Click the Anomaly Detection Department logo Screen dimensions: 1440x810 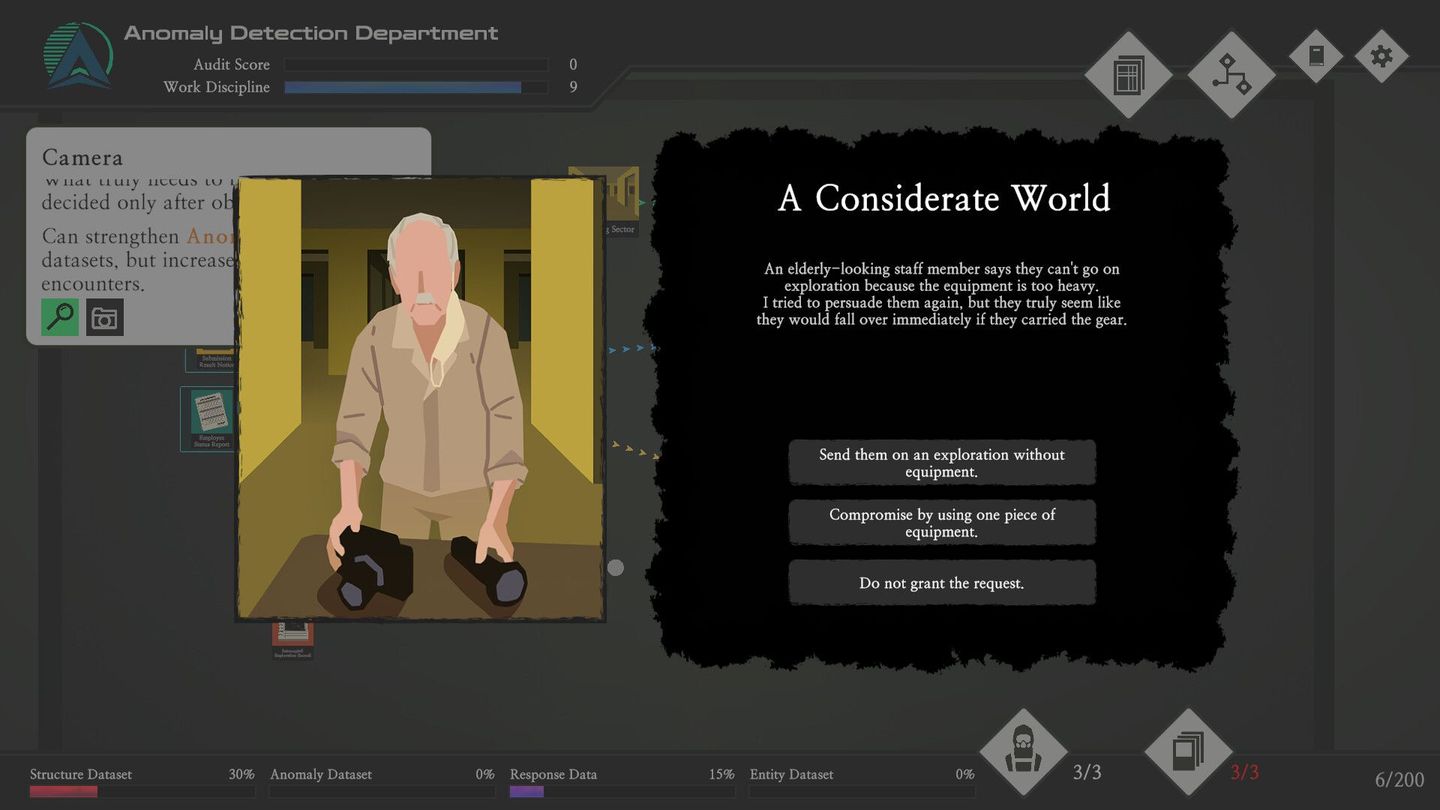point(78,56)
